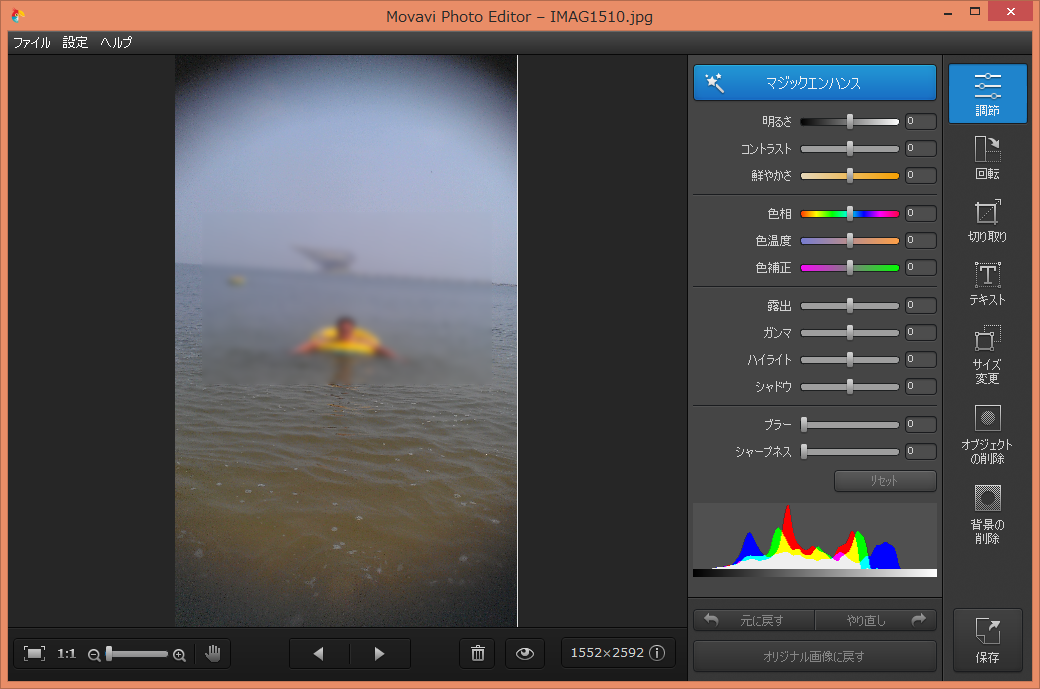Click the 色温度 slider handle
This screenshot has height=689, width=1040.
850,241
